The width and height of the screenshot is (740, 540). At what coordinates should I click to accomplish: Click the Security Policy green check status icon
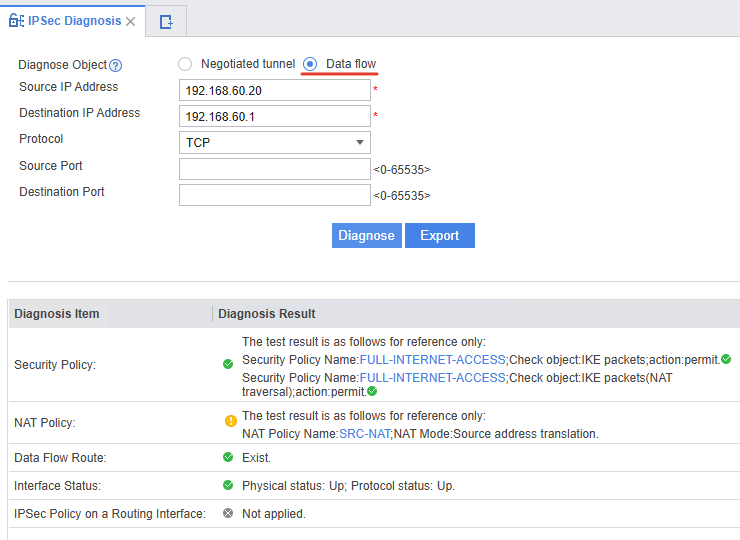pyautogui.click(x=228, y=364)
